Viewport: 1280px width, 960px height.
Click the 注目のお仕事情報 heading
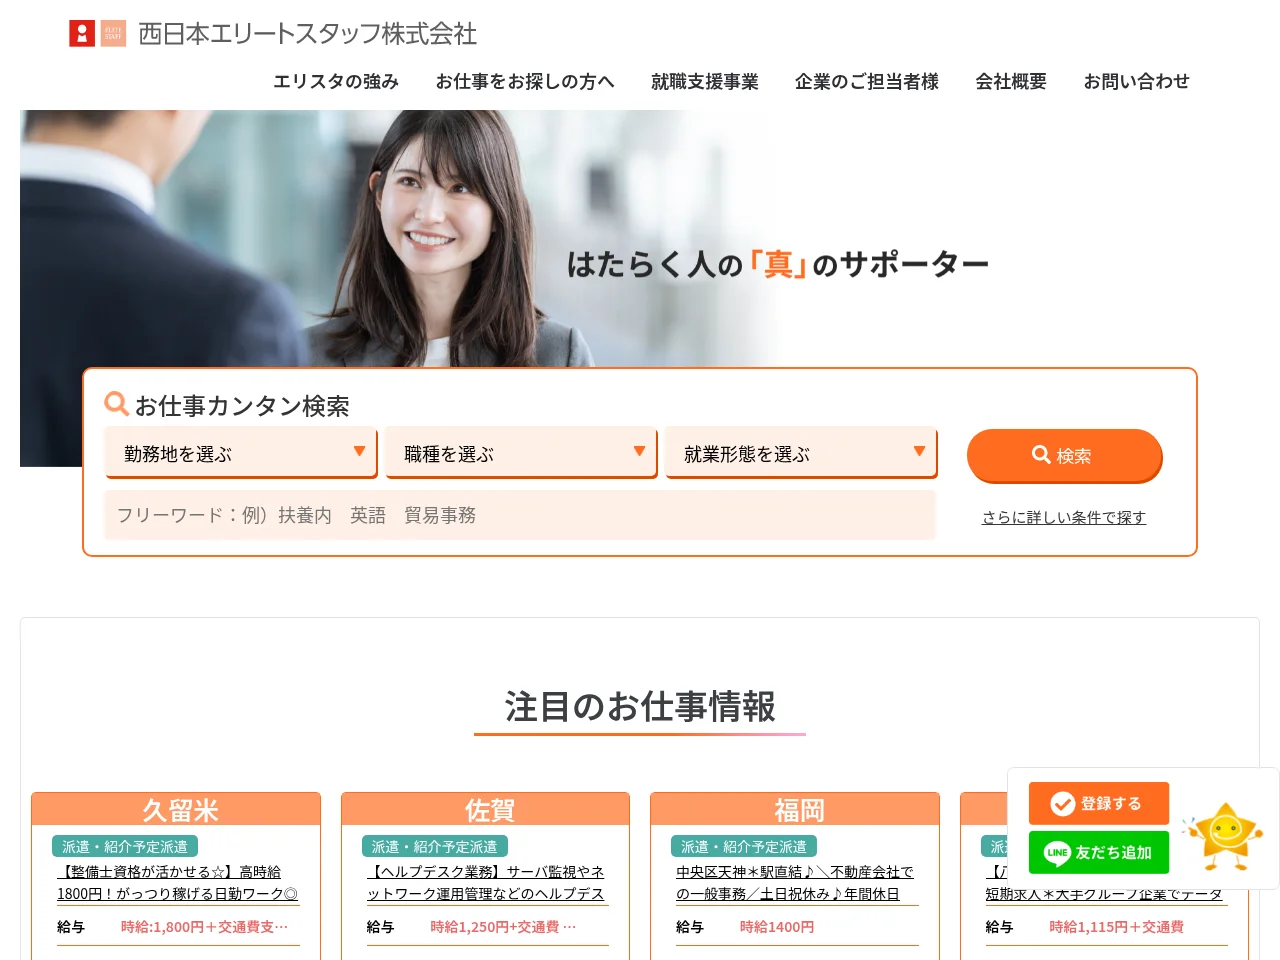pos(640,706)
